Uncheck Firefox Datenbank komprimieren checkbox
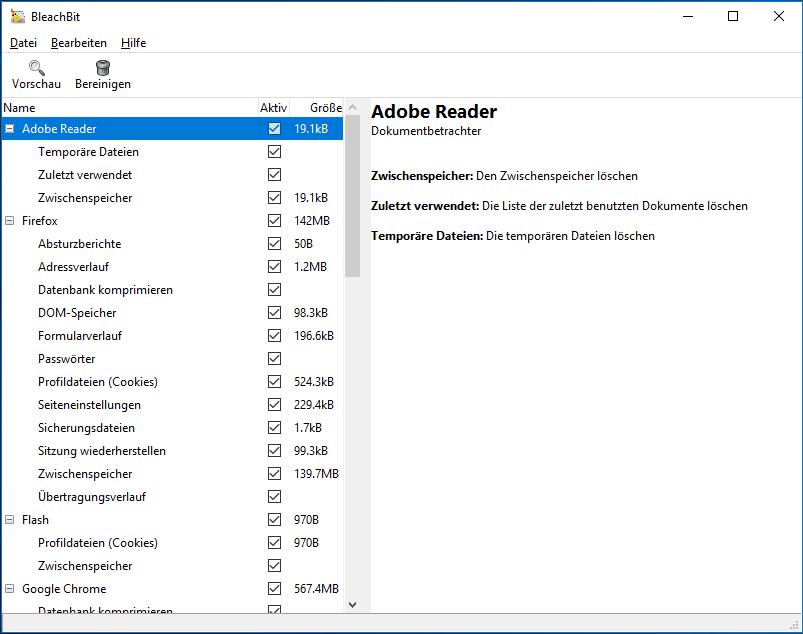803x634 pixels. click(274, 290)
